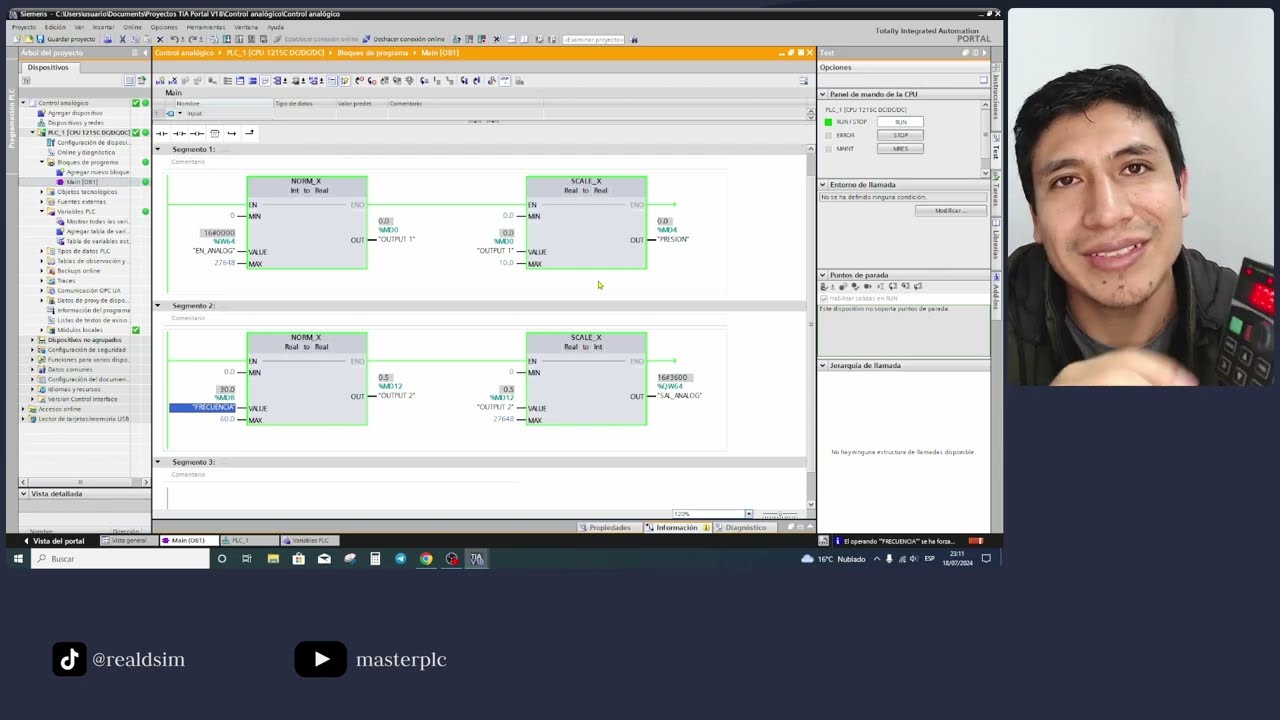The width and height of the screenshot is (1280, 720).
Task: Switch to Información inspector tab
Action: tap(677, 527)
